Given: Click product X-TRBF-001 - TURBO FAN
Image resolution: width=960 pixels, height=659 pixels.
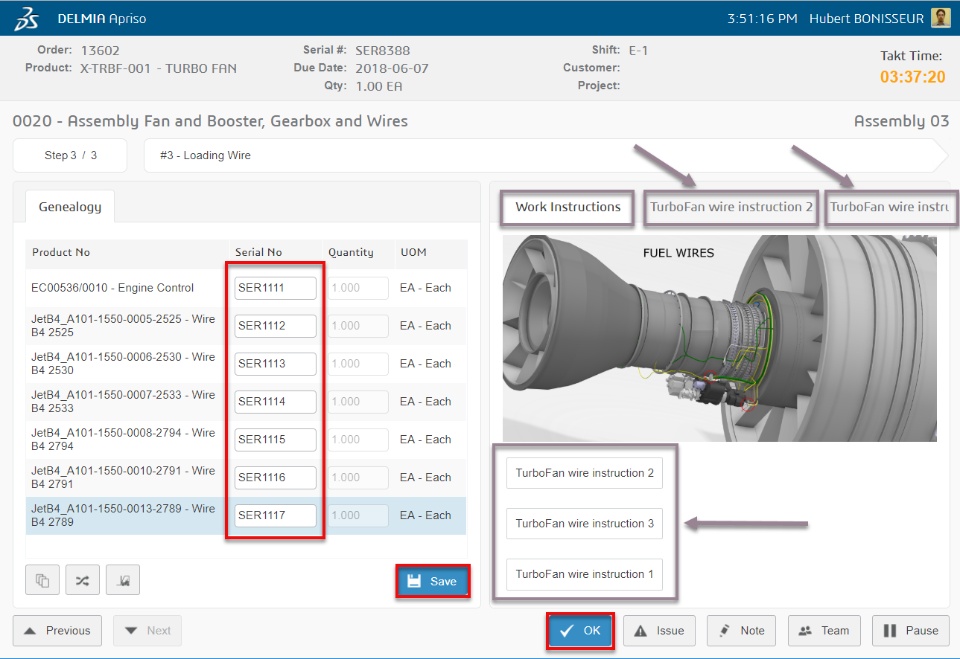Looking at the screenshot, I should tap(159, 69).
